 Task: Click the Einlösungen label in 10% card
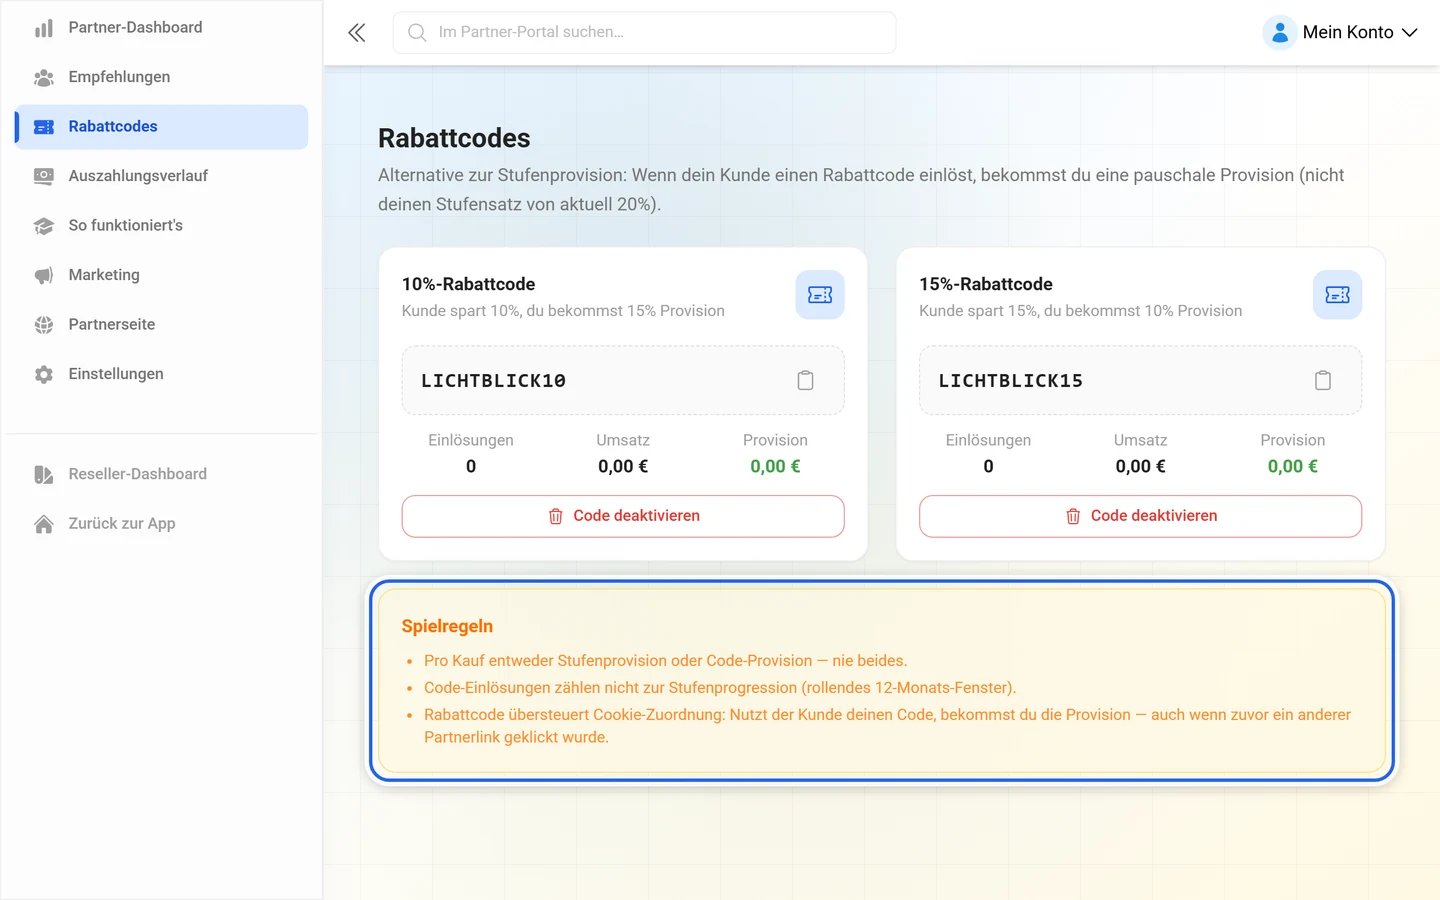(471, 440)
